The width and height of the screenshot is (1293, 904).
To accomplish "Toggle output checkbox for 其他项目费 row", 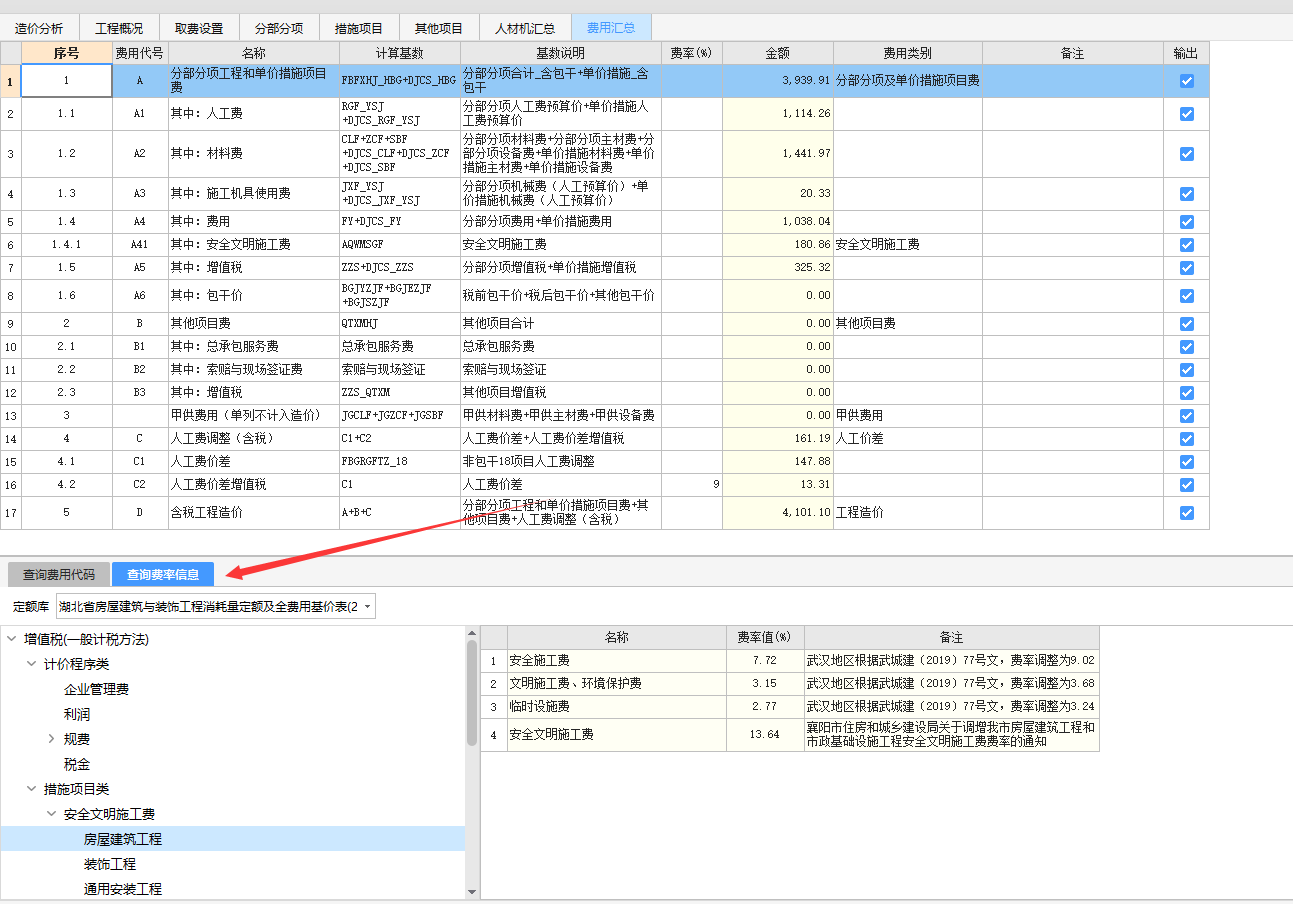I will 1186,324.
